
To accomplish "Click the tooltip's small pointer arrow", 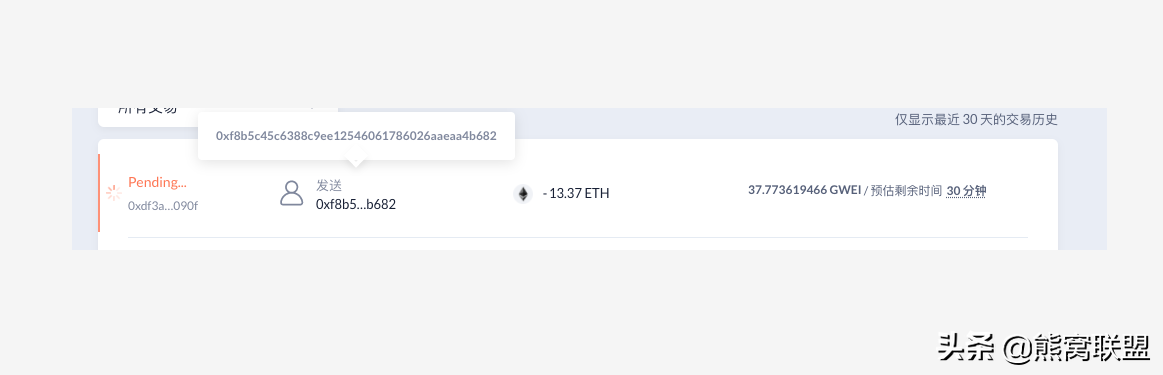I will (356, 162).
